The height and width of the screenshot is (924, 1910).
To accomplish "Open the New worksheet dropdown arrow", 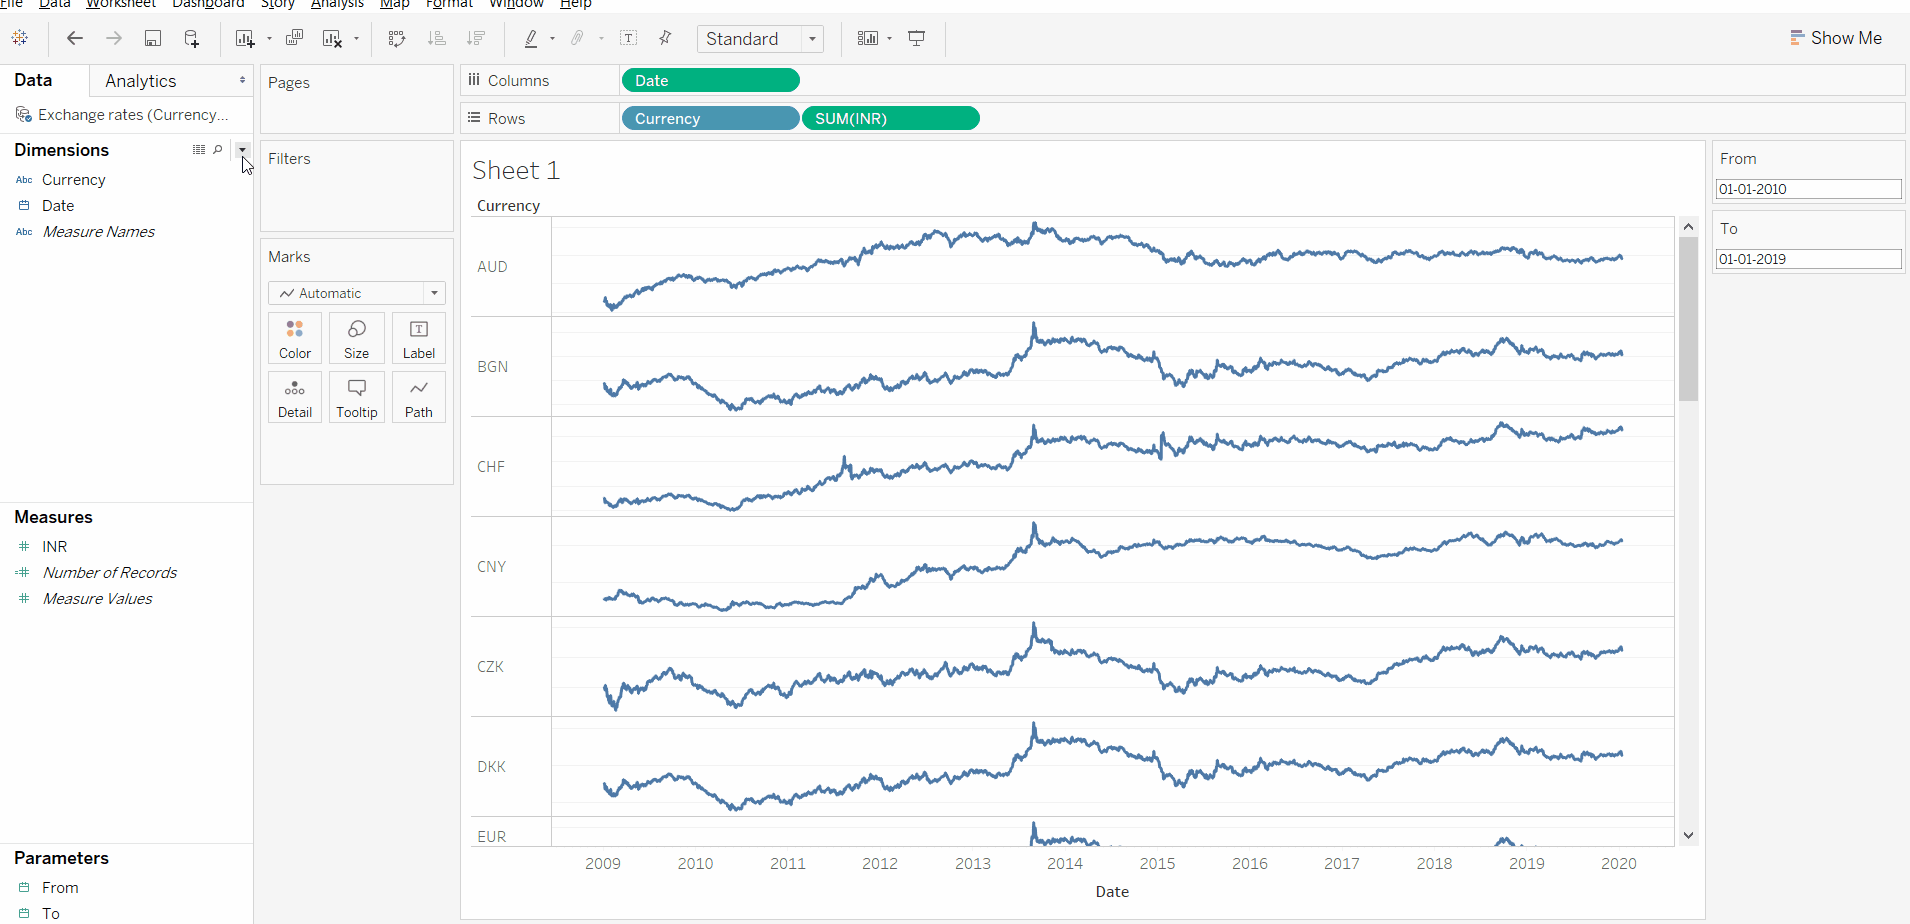I will [x=269, y=39].
